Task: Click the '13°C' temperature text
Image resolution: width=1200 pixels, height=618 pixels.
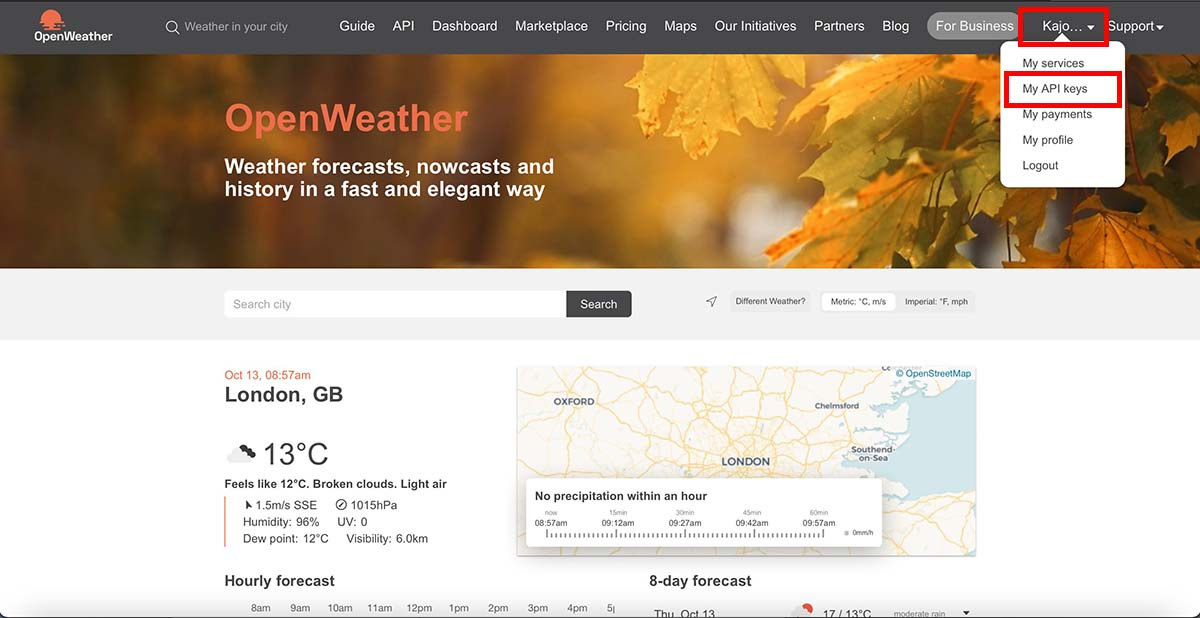Action: (x=295, y=454)
